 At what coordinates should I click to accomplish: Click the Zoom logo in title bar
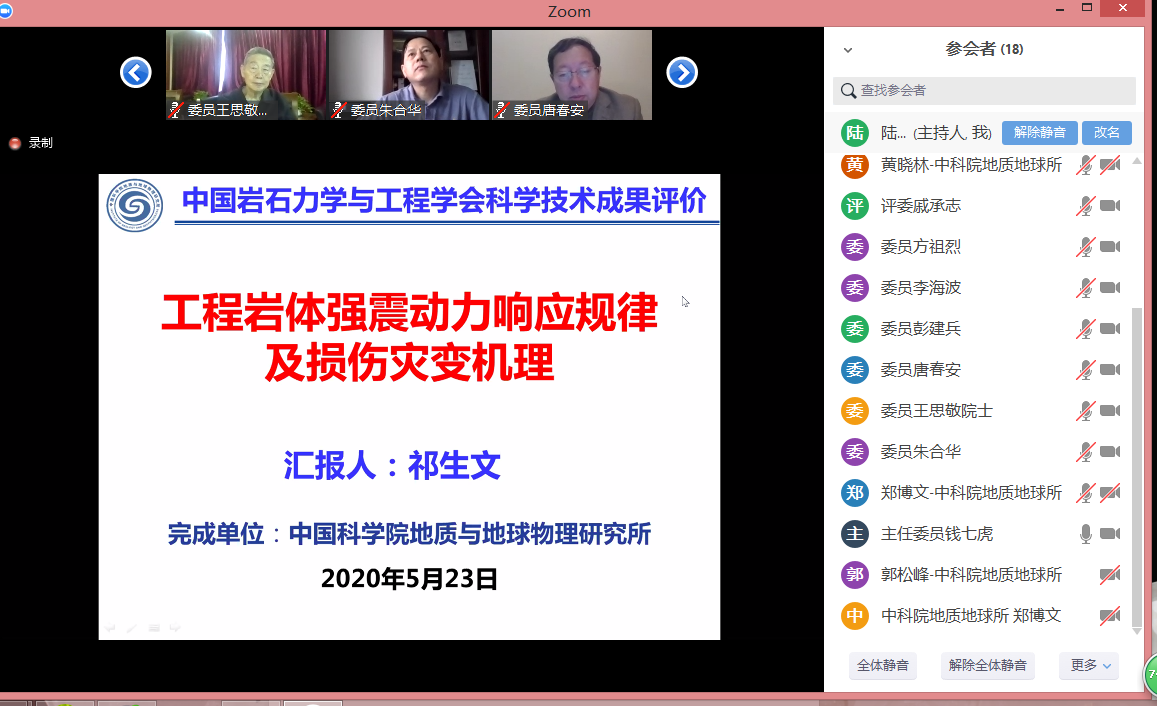5,11
